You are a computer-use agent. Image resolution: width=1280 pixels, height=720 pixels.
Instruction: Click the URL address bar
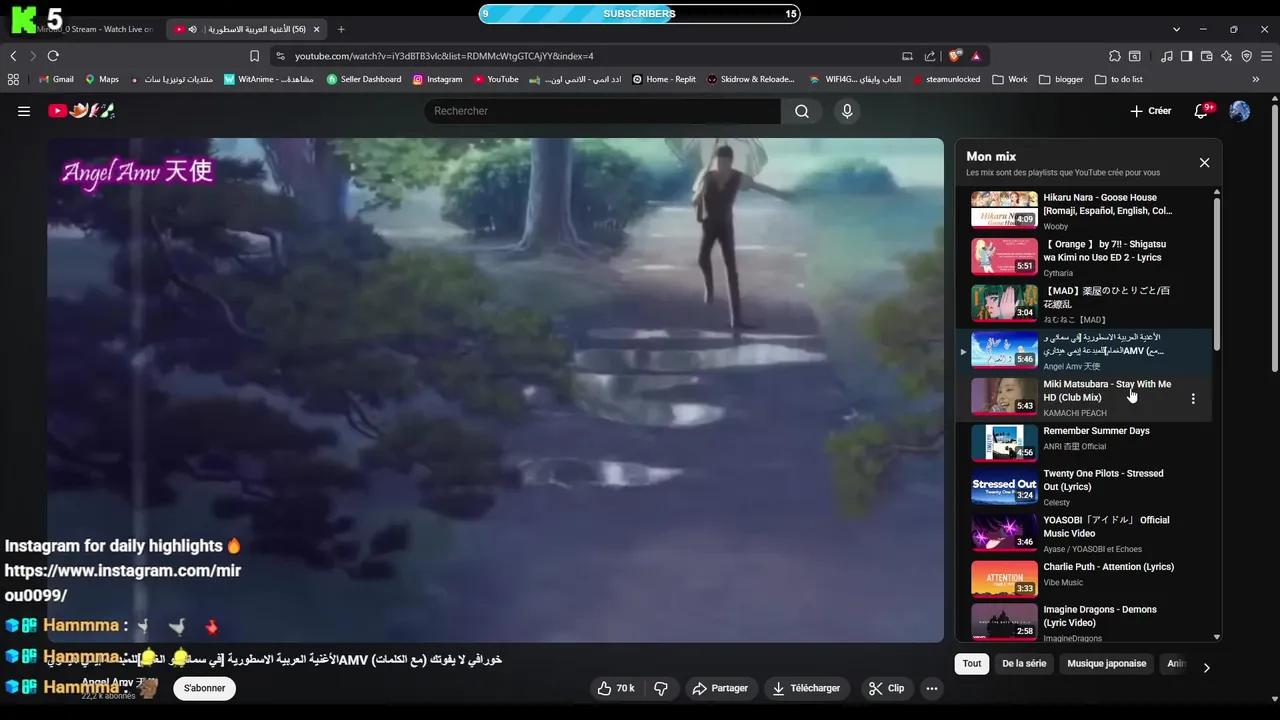(590, 56)
